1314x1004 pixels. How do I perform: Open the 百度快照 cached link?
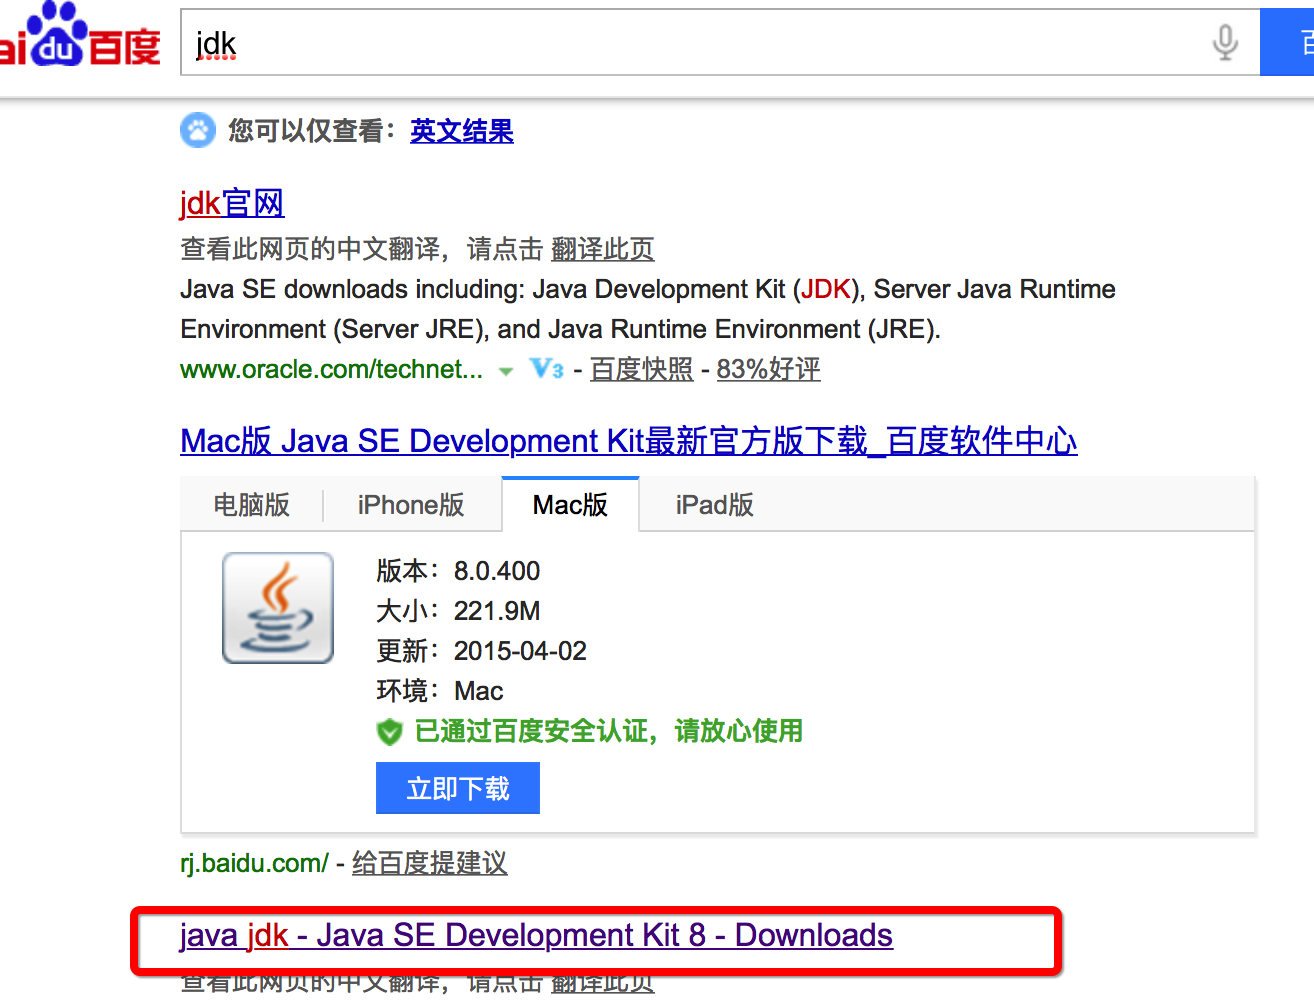click(x=642, y=369)
